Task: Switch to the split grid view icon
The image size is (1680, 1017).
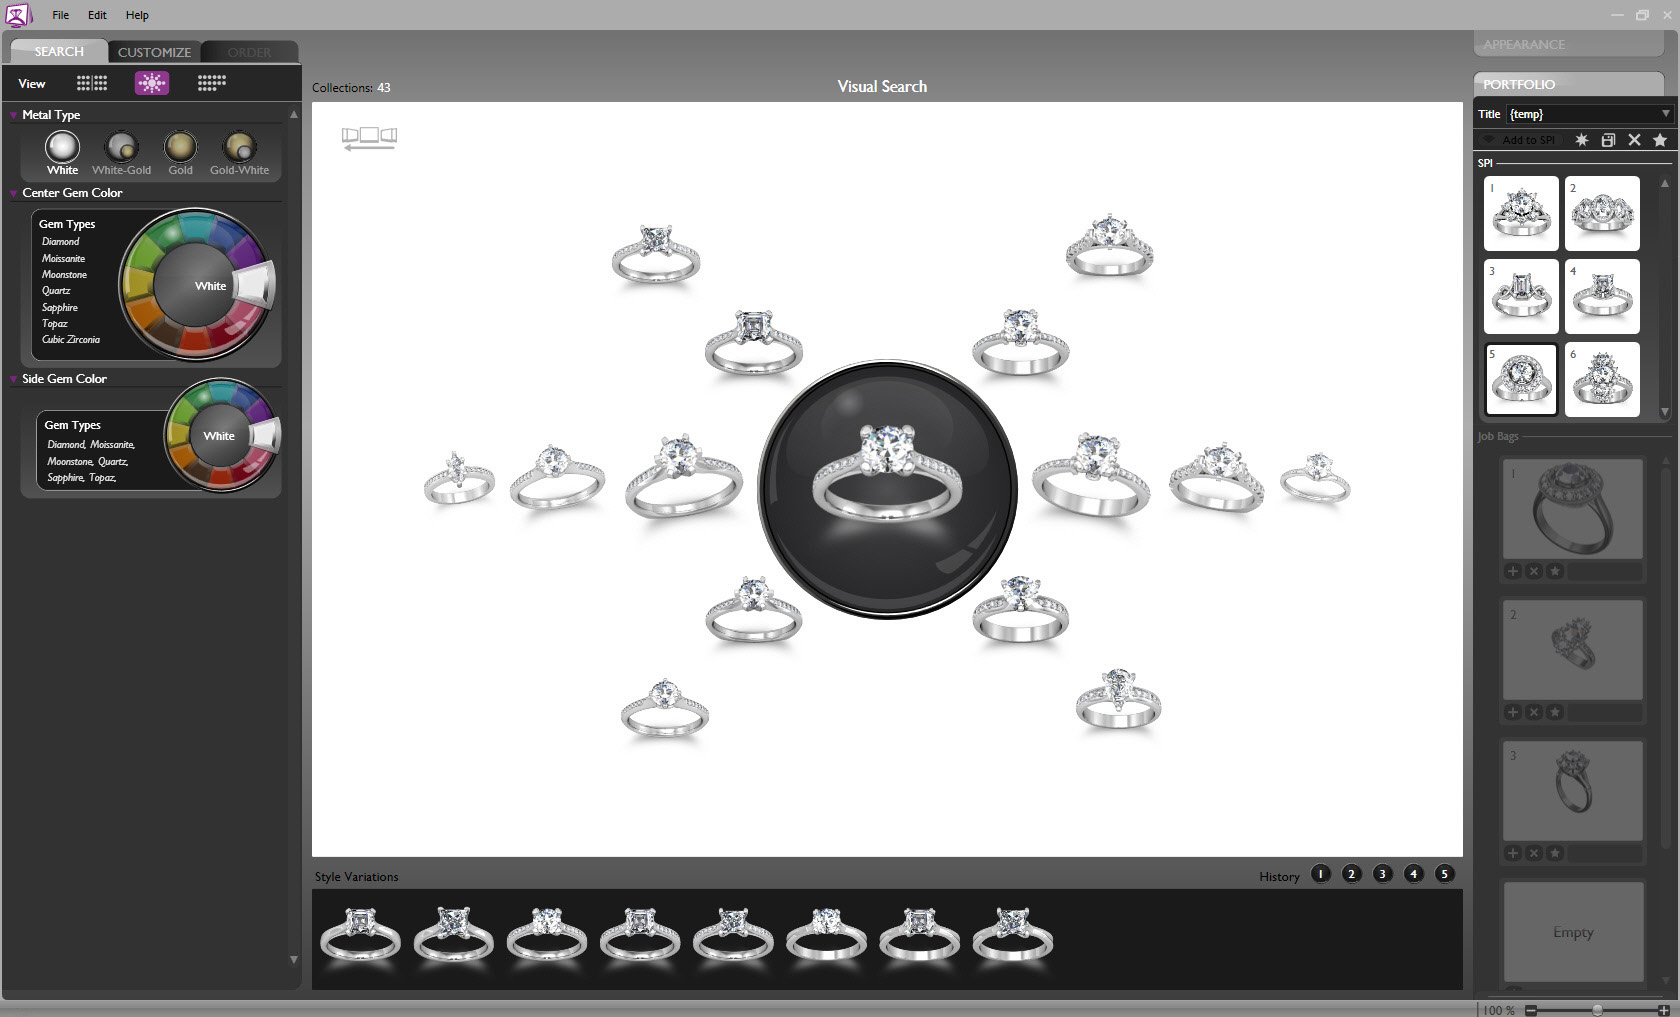Action: (92, 83)
